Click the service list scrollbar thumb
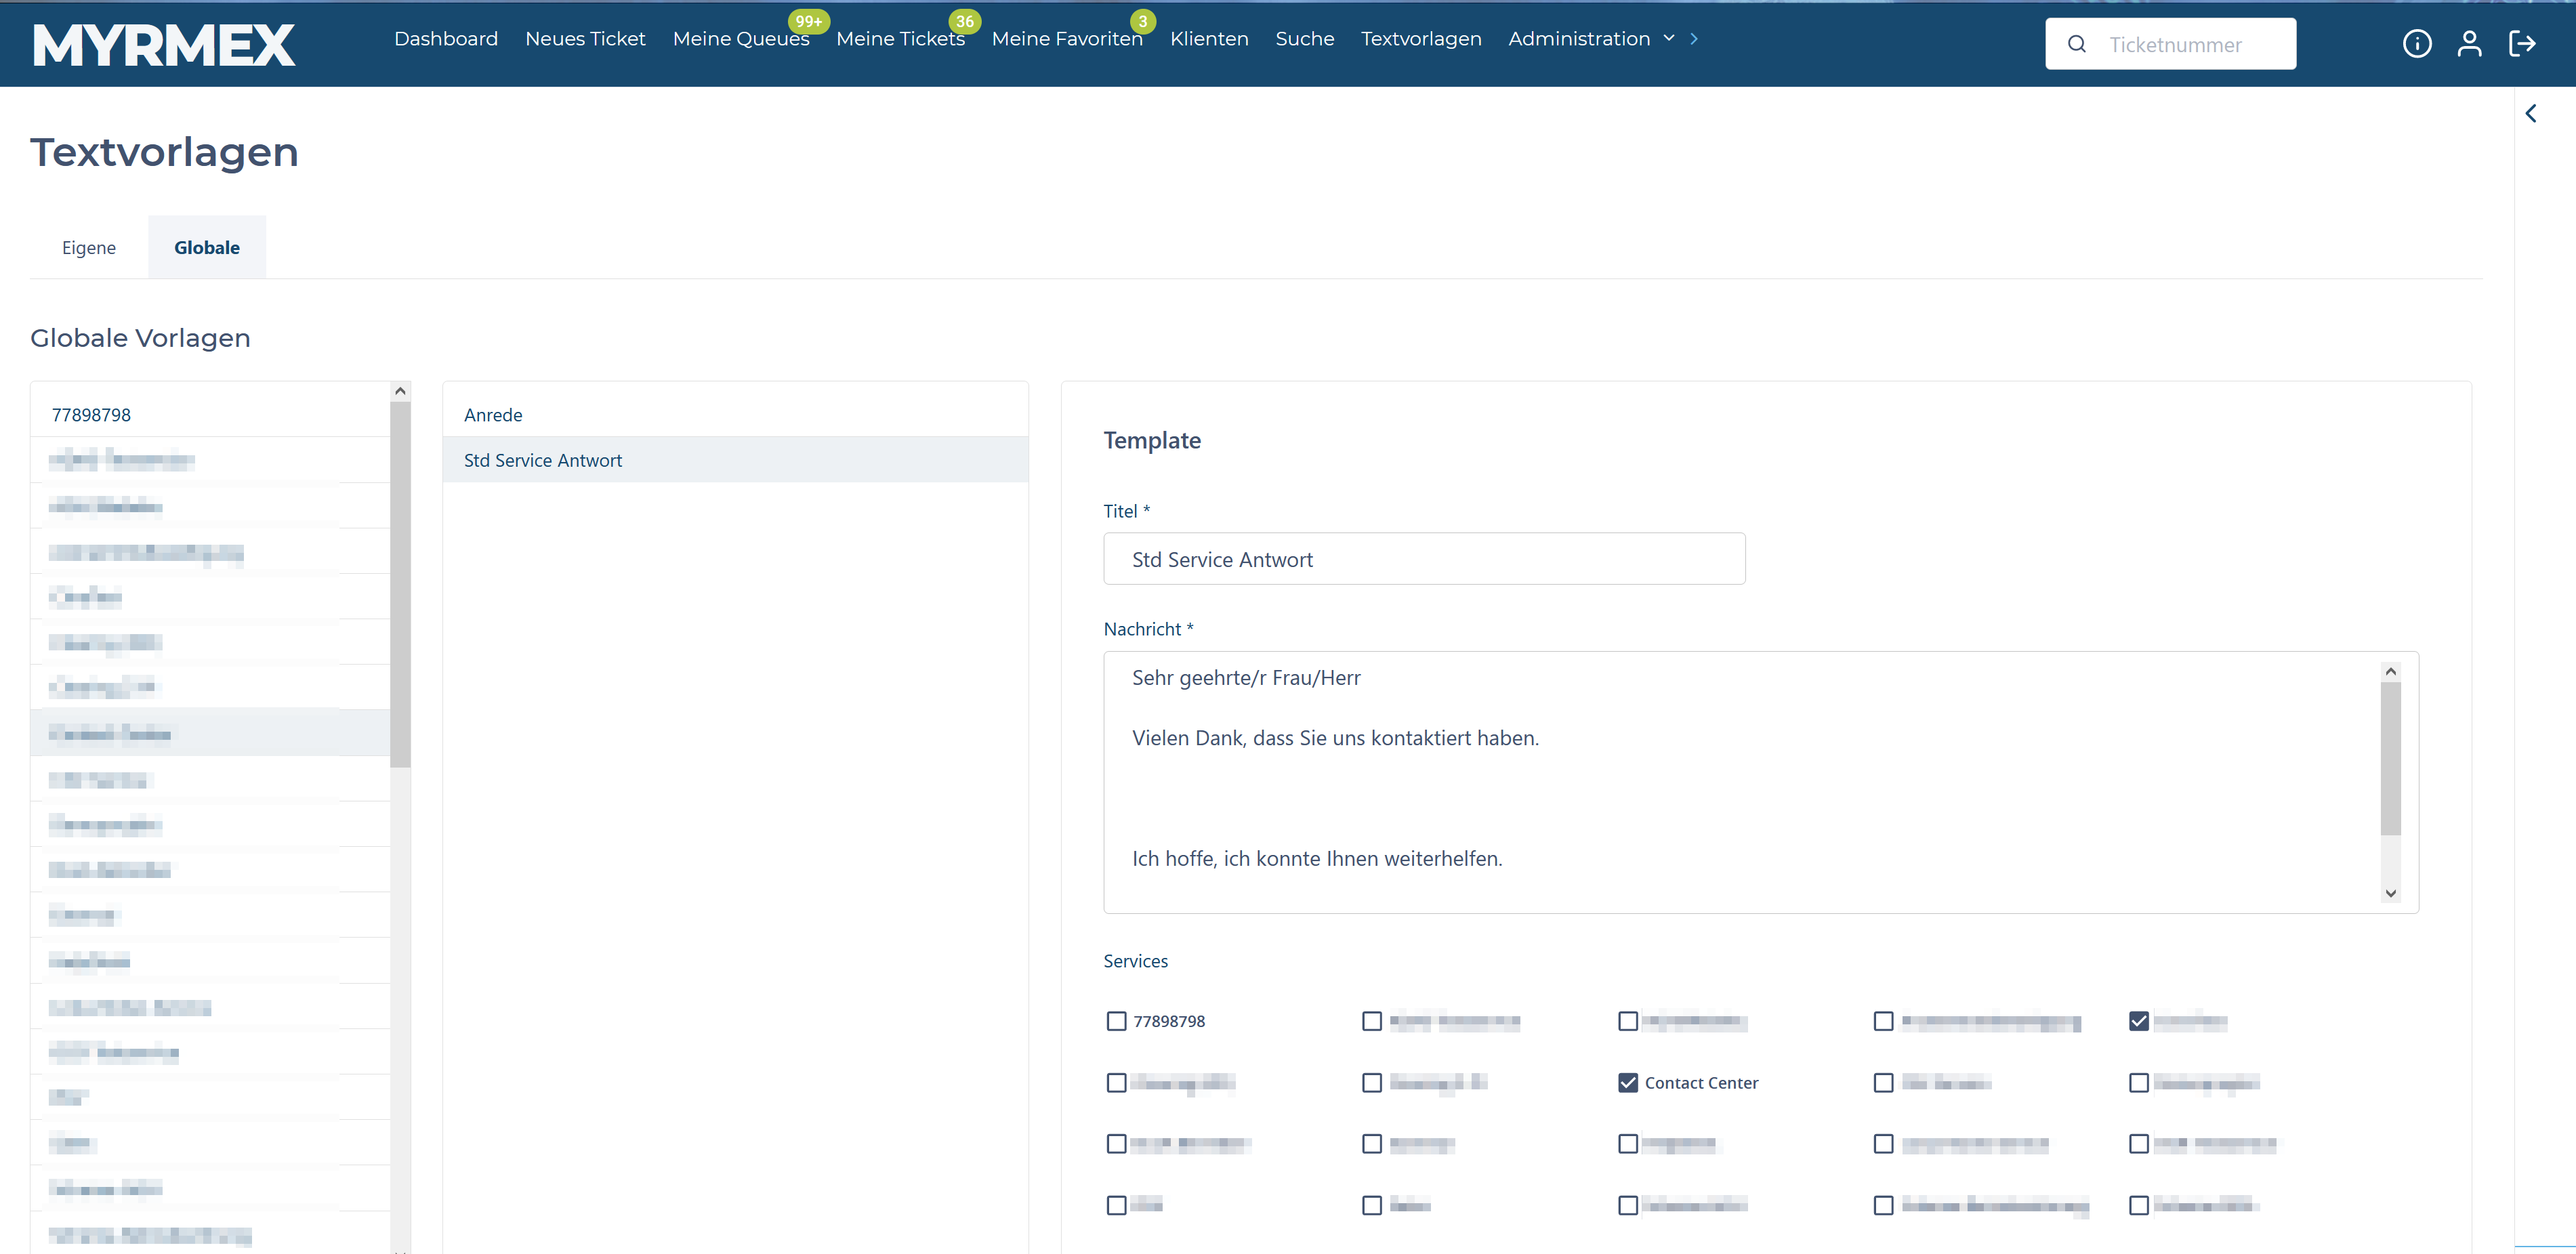This screenshot has height=1254, width=2576. click(x=400, y=584)
